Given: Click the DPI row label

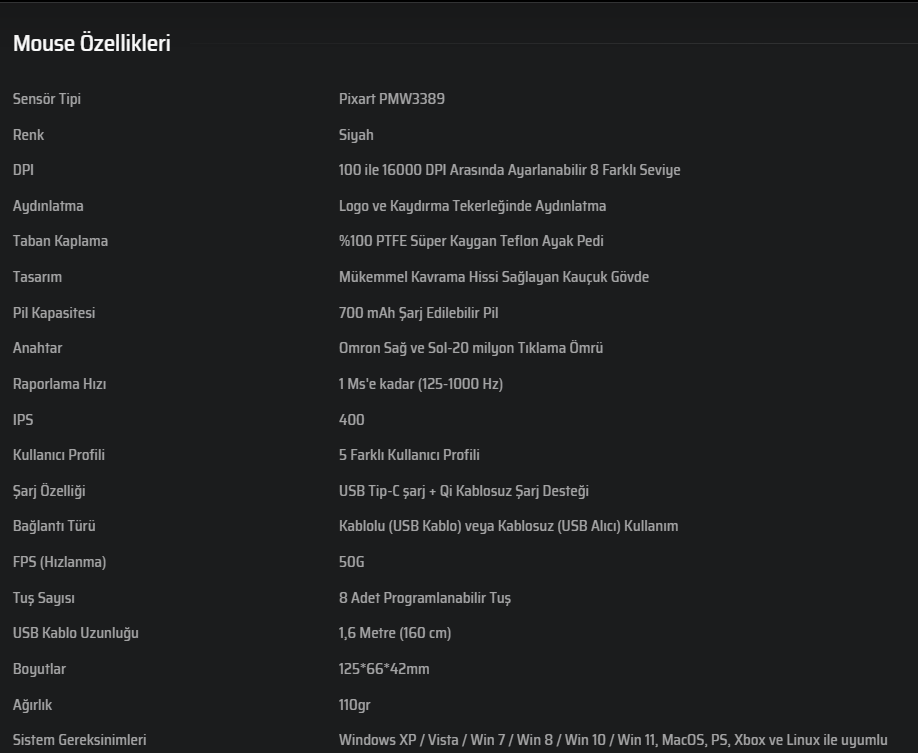Looking at the screenshot, I should point(23,170).
